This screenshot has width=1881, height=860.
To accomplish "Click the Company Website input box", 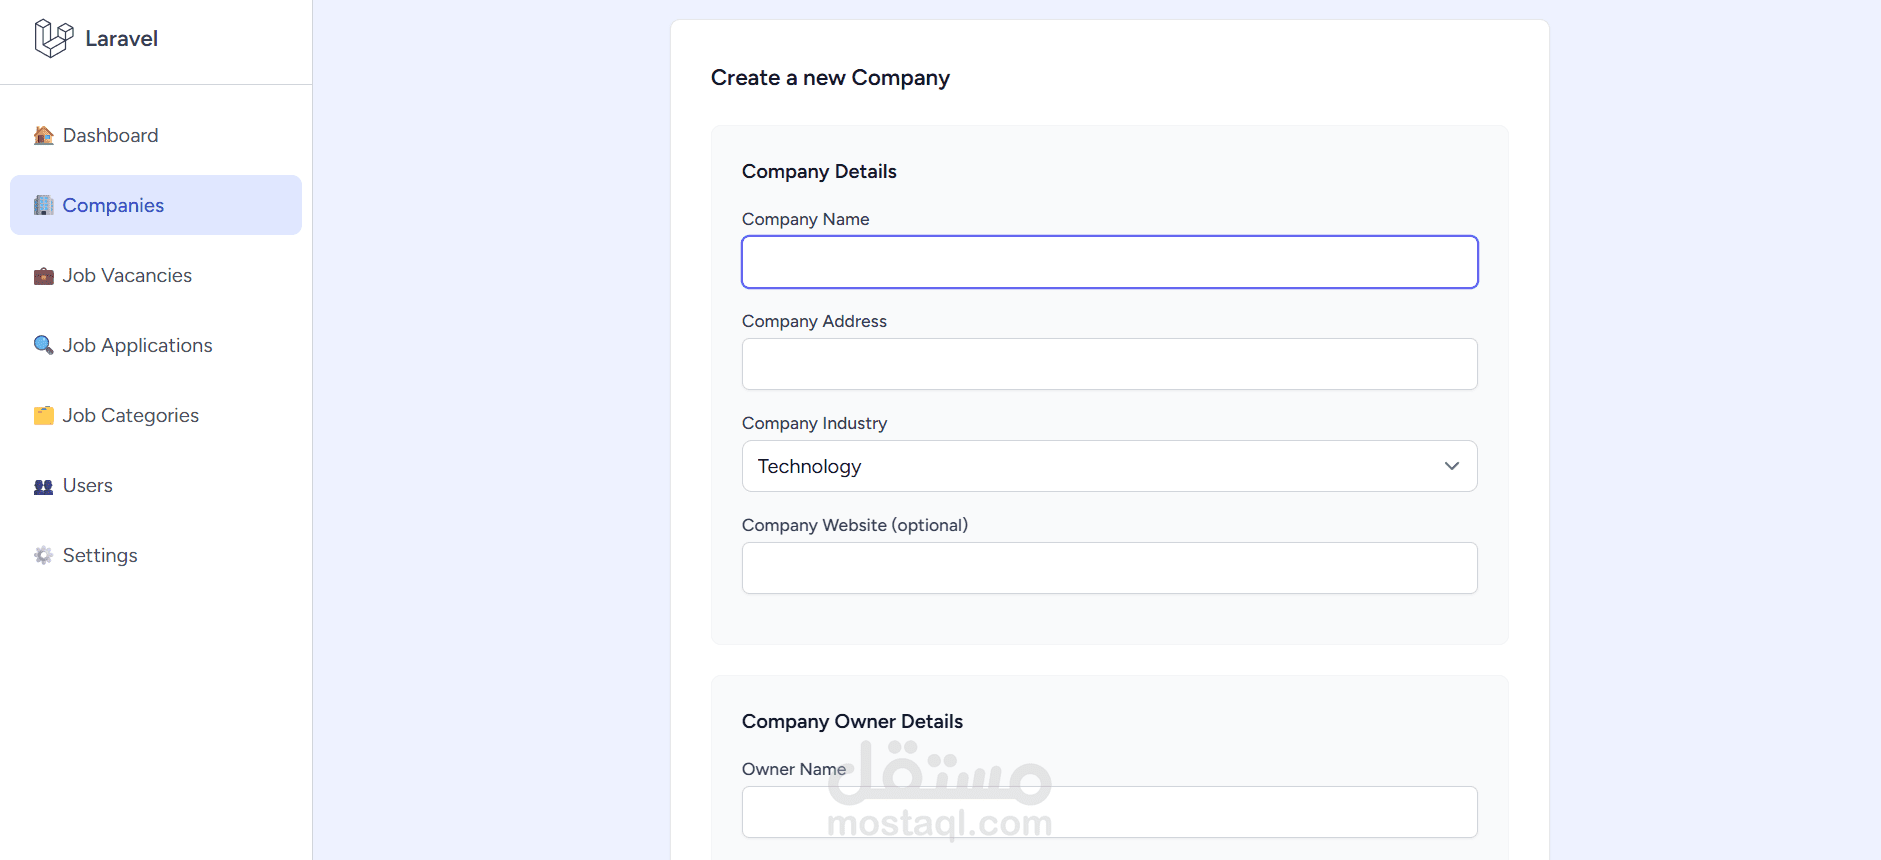I will point(1109,568).
